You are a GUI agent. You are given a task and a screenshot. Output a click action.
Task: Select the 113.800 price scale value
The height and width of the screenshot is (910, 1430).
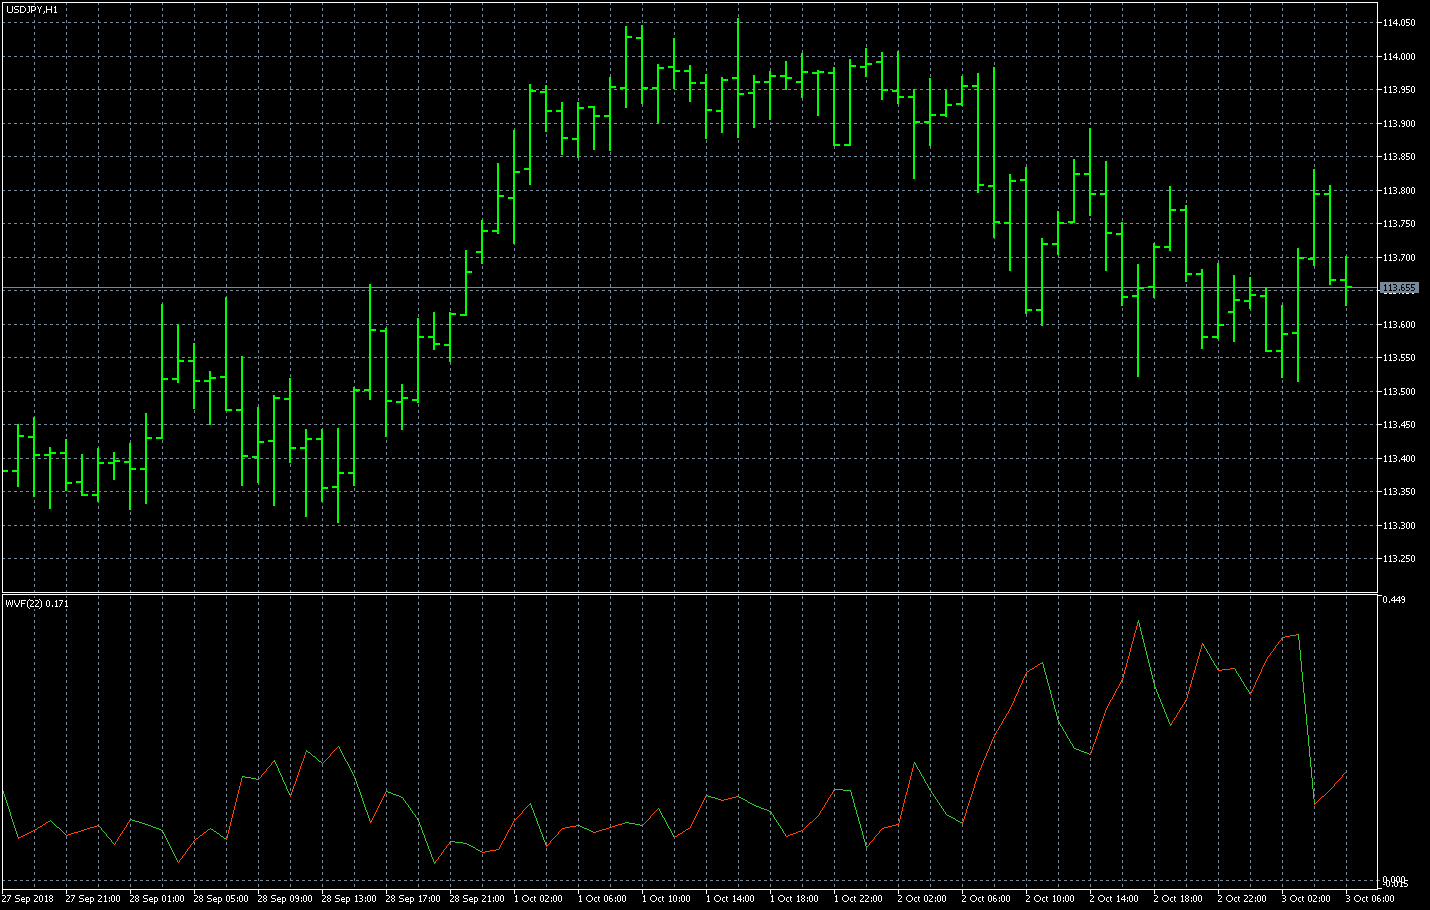pos(1399,191)
